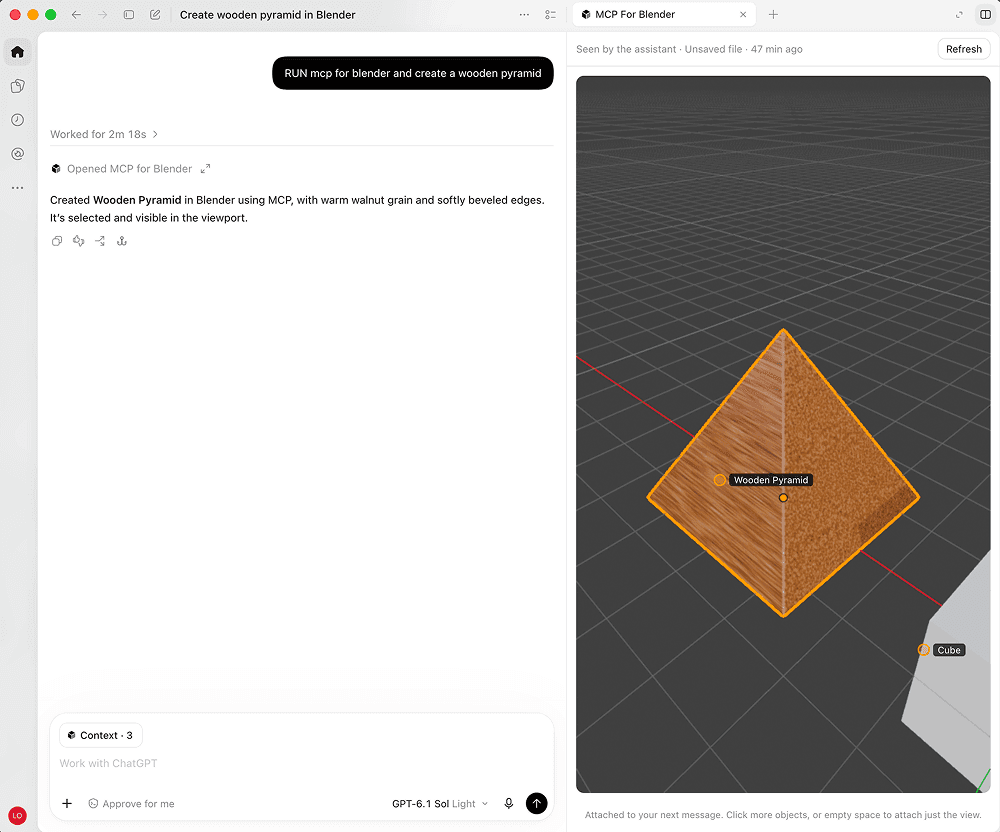Select the Cube label marker in viewport
The image size is (1000, 832).
click(x=949, y=650)
